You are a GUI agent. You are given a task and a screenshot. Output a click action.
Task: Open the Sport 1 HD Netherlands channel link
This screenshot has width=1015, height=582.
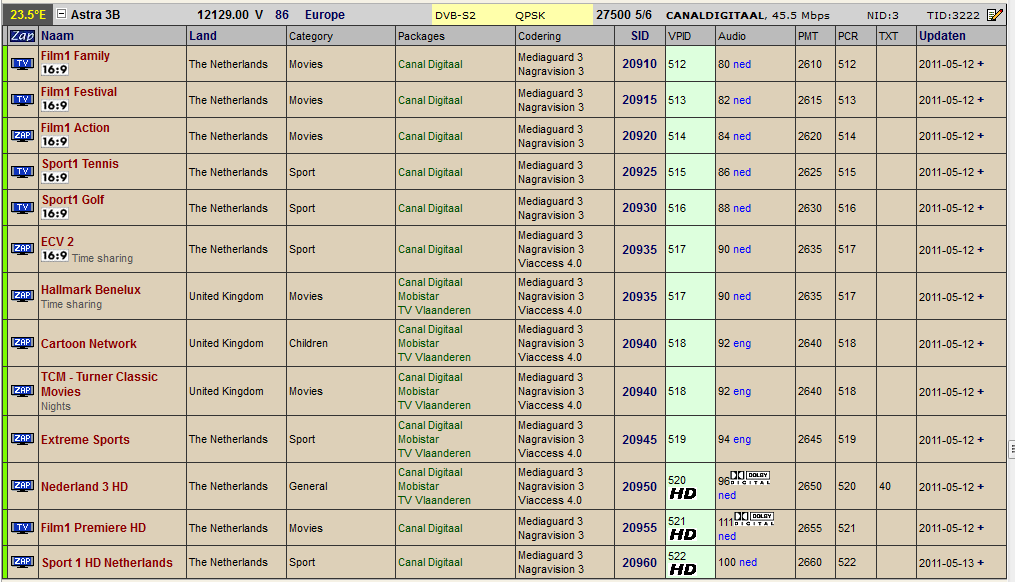pos(107,563)
